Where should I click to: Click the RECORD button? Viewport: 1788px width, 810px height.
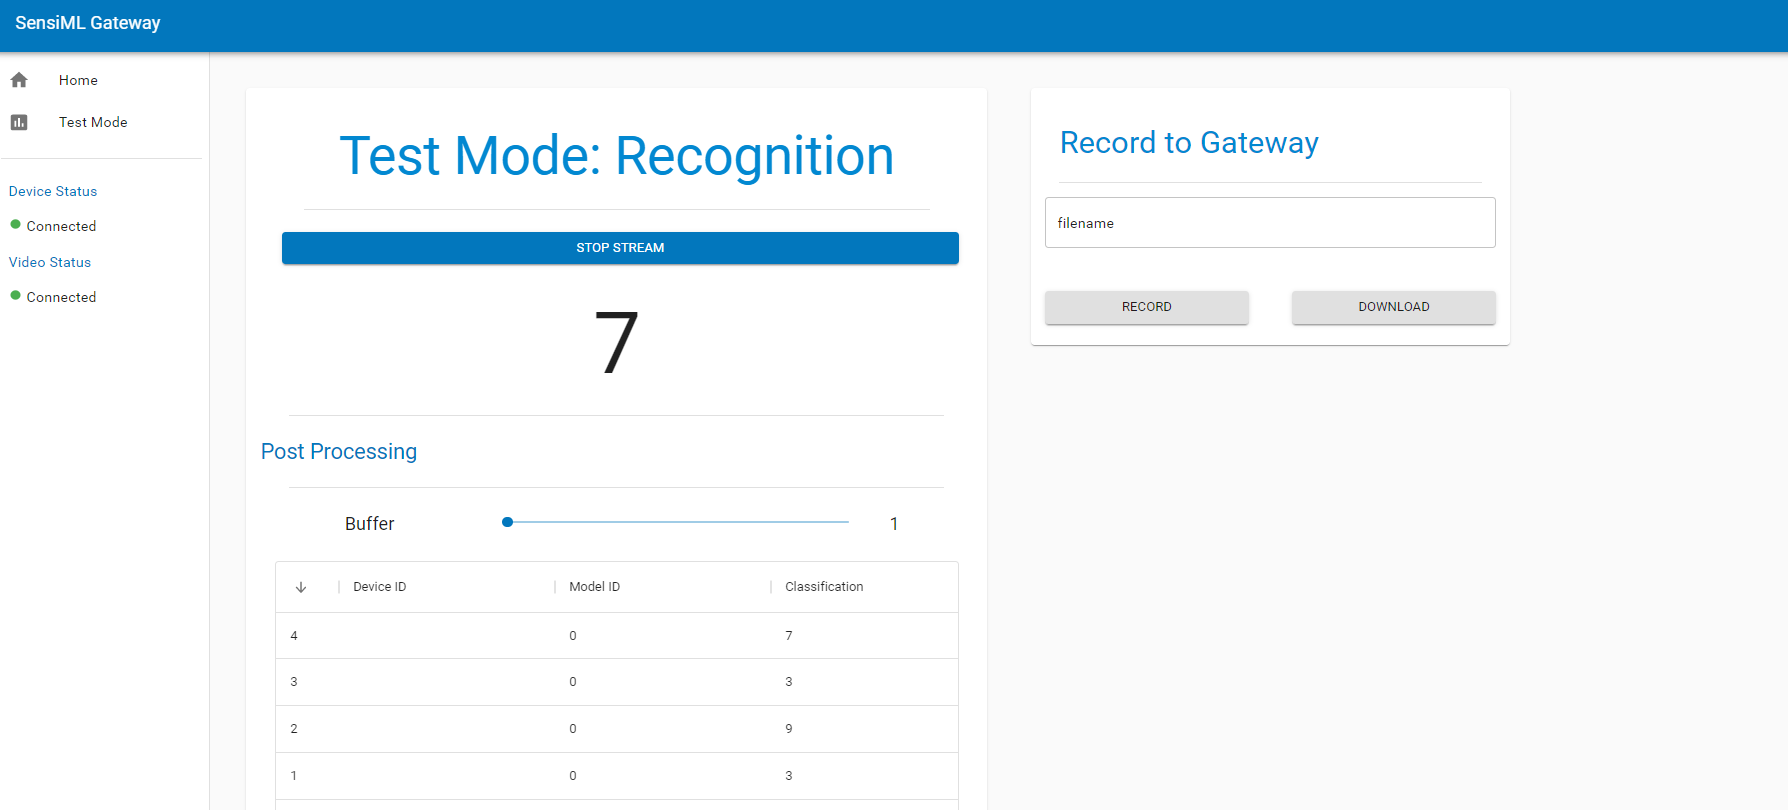click(x=1147, y=307)
